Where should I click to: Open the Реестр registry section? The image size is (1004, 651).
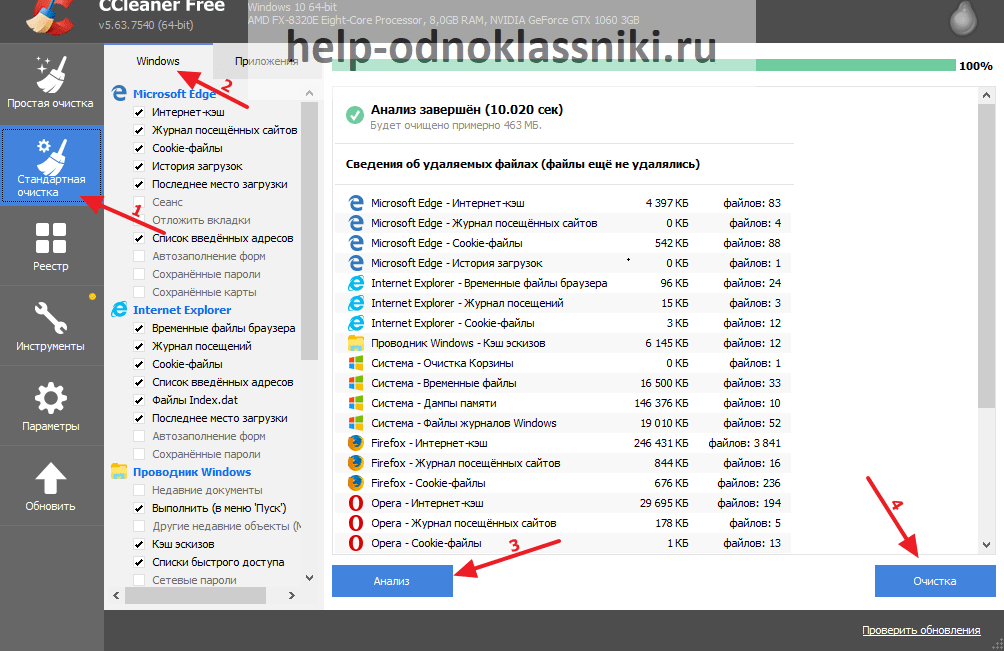(50, 246)
